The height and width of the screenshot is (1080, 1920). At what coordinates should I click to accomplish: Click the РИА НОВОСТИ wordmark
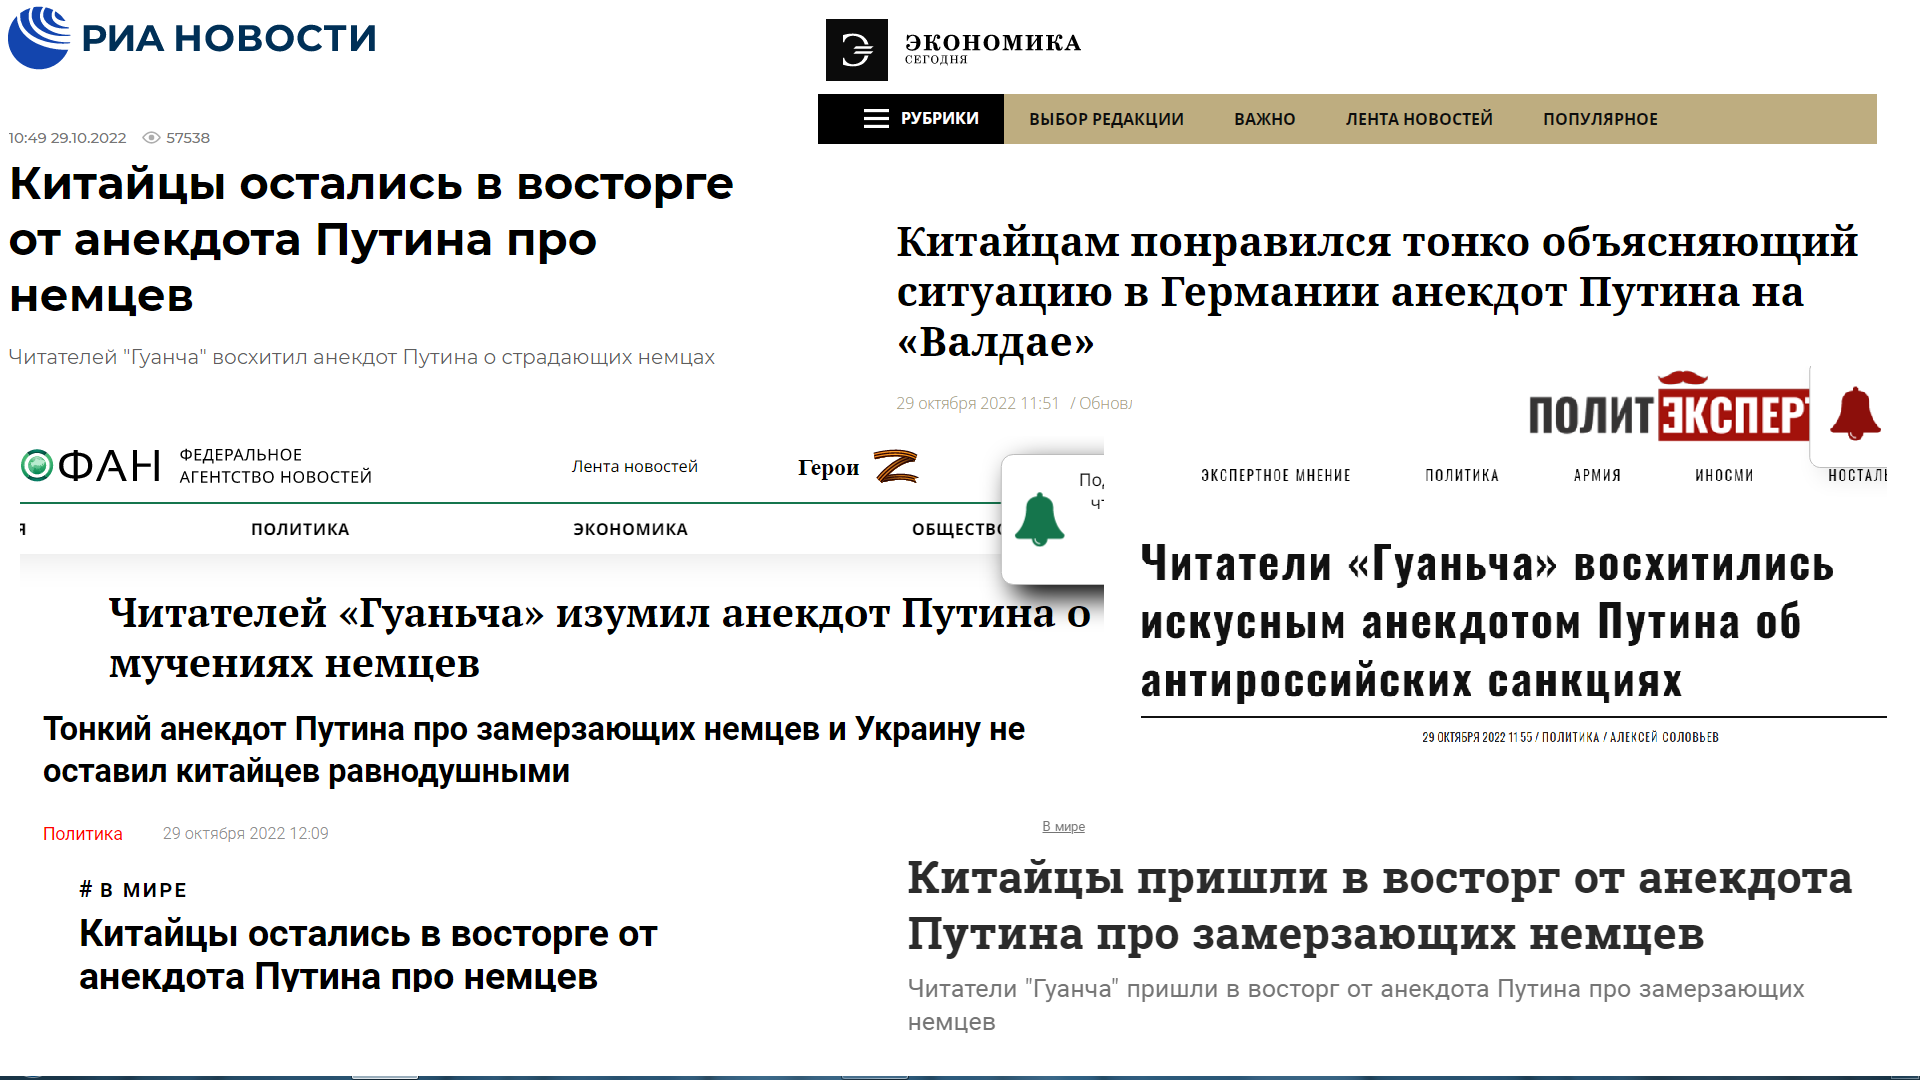pos(228,38)
